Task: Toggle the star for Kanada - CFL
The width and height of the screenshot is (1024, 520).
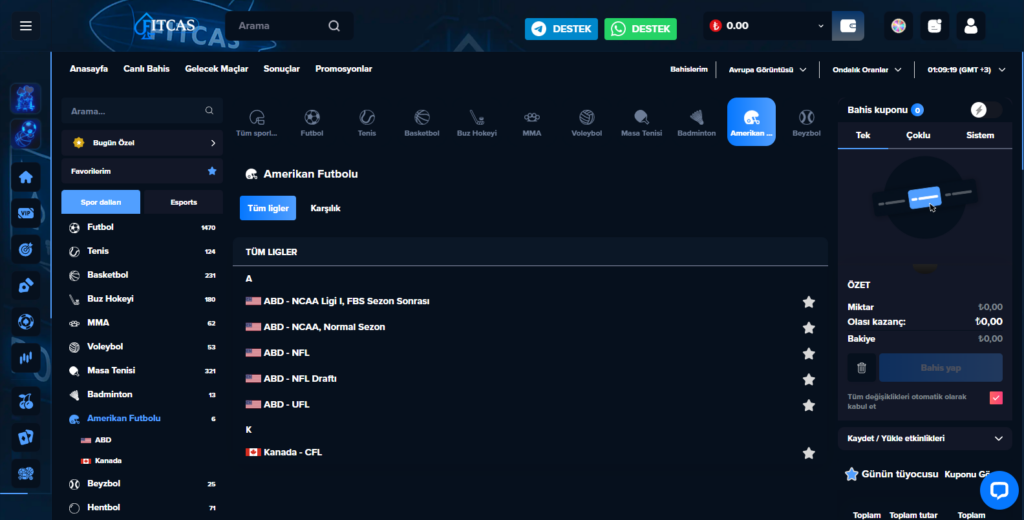Action: click(808, 453)
